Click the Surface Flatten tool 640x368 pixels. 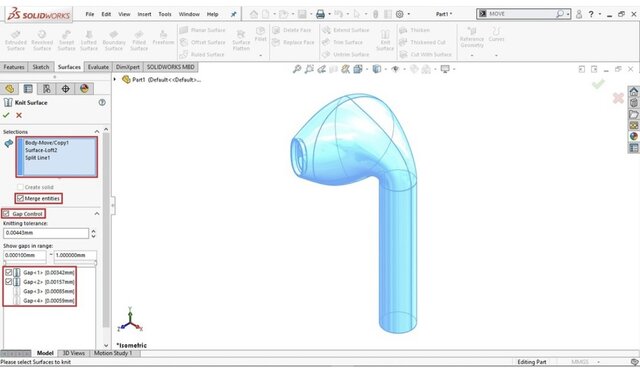tap(241, 40)
